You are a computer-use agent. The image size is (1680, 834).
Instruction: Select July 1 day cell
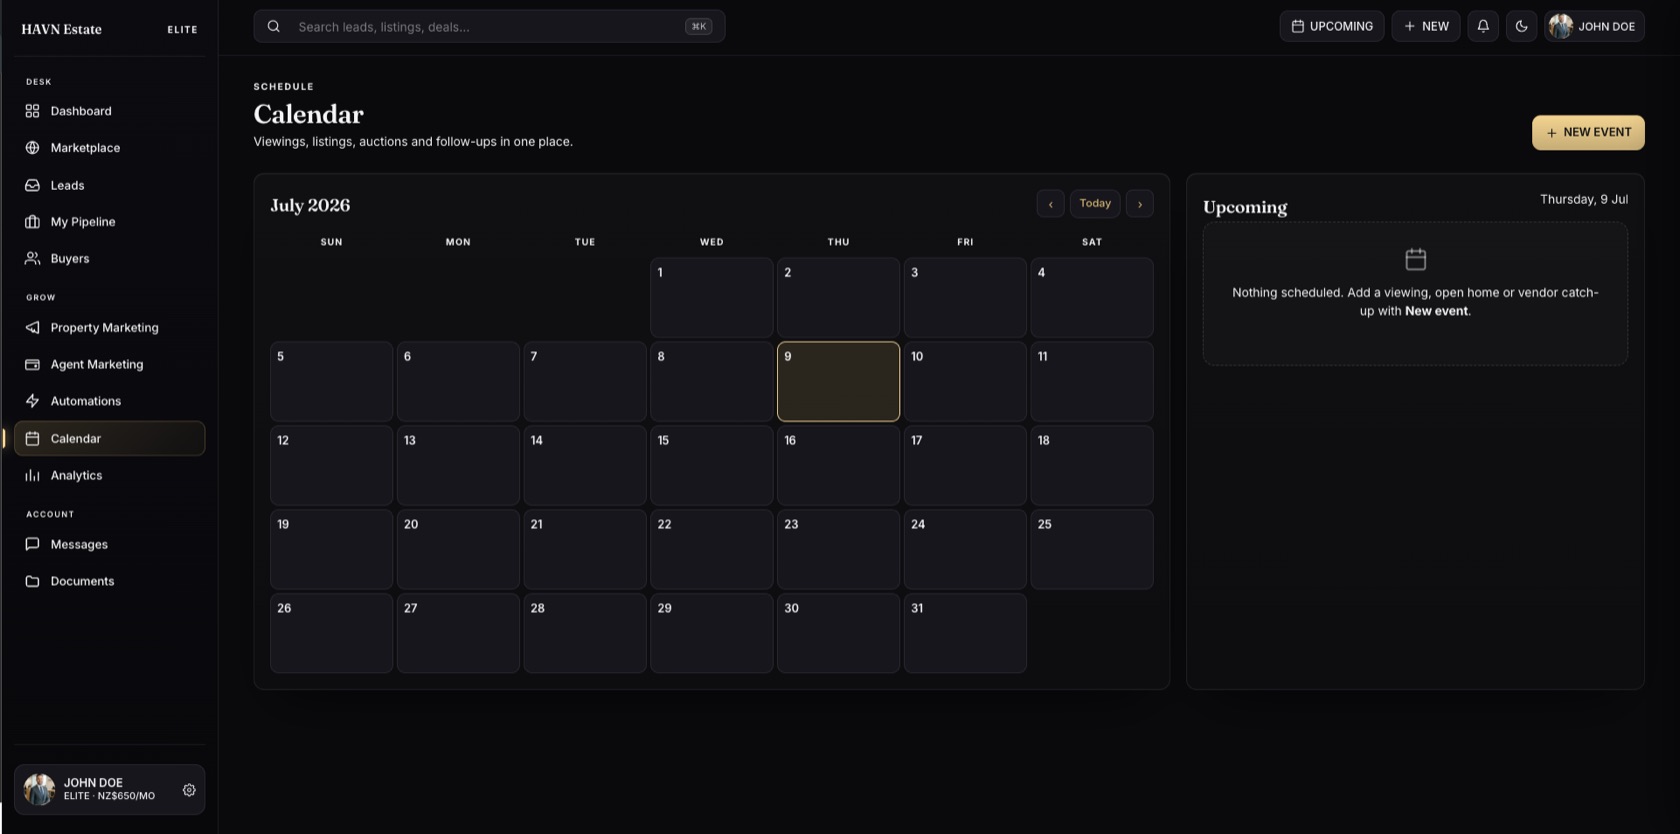[711, 298]
